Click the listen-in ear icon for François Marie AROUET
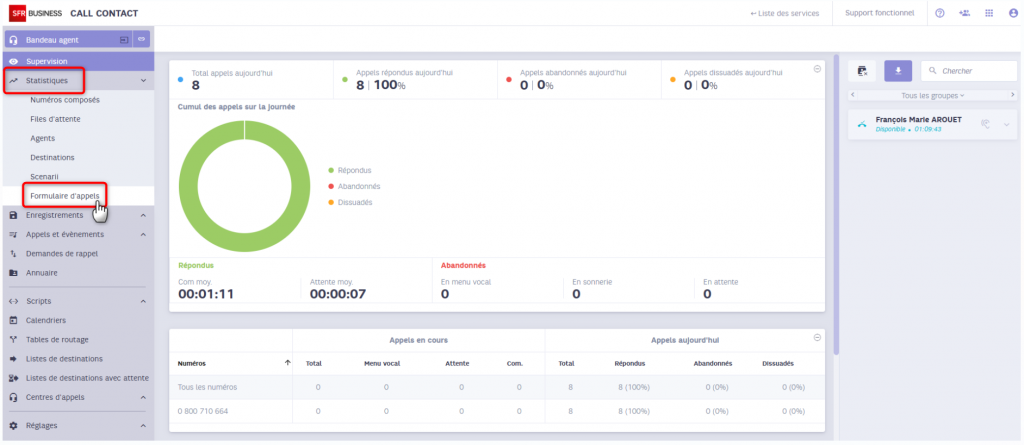 (985, 124)
